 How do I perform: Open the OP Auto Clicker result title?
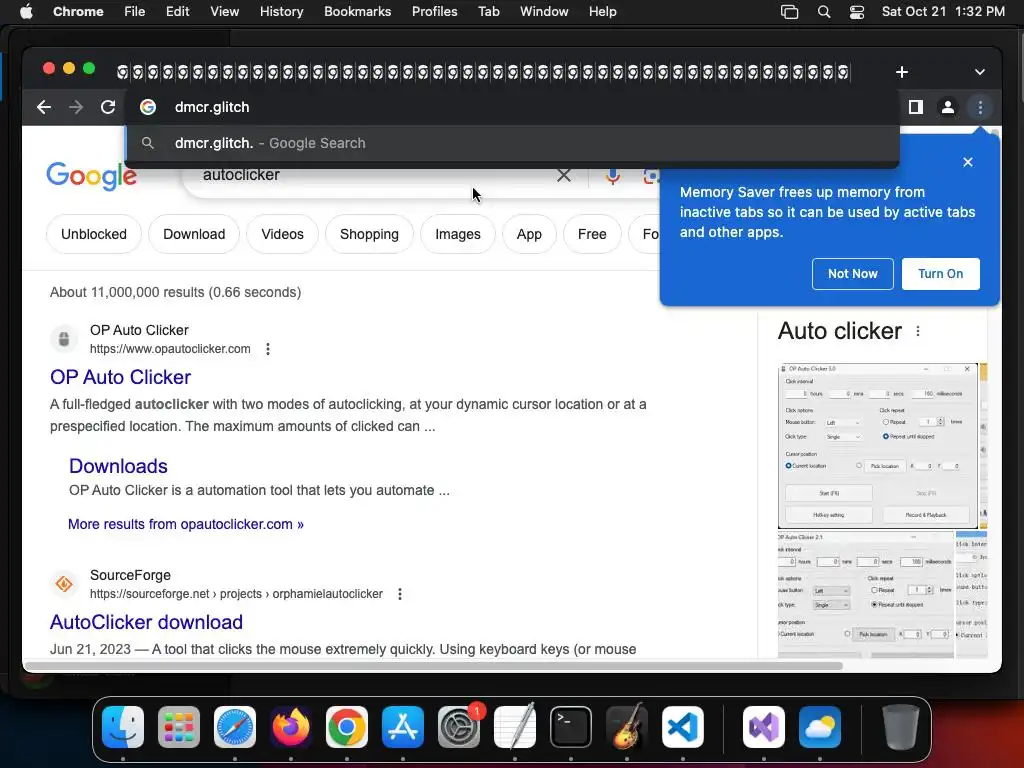120,377
